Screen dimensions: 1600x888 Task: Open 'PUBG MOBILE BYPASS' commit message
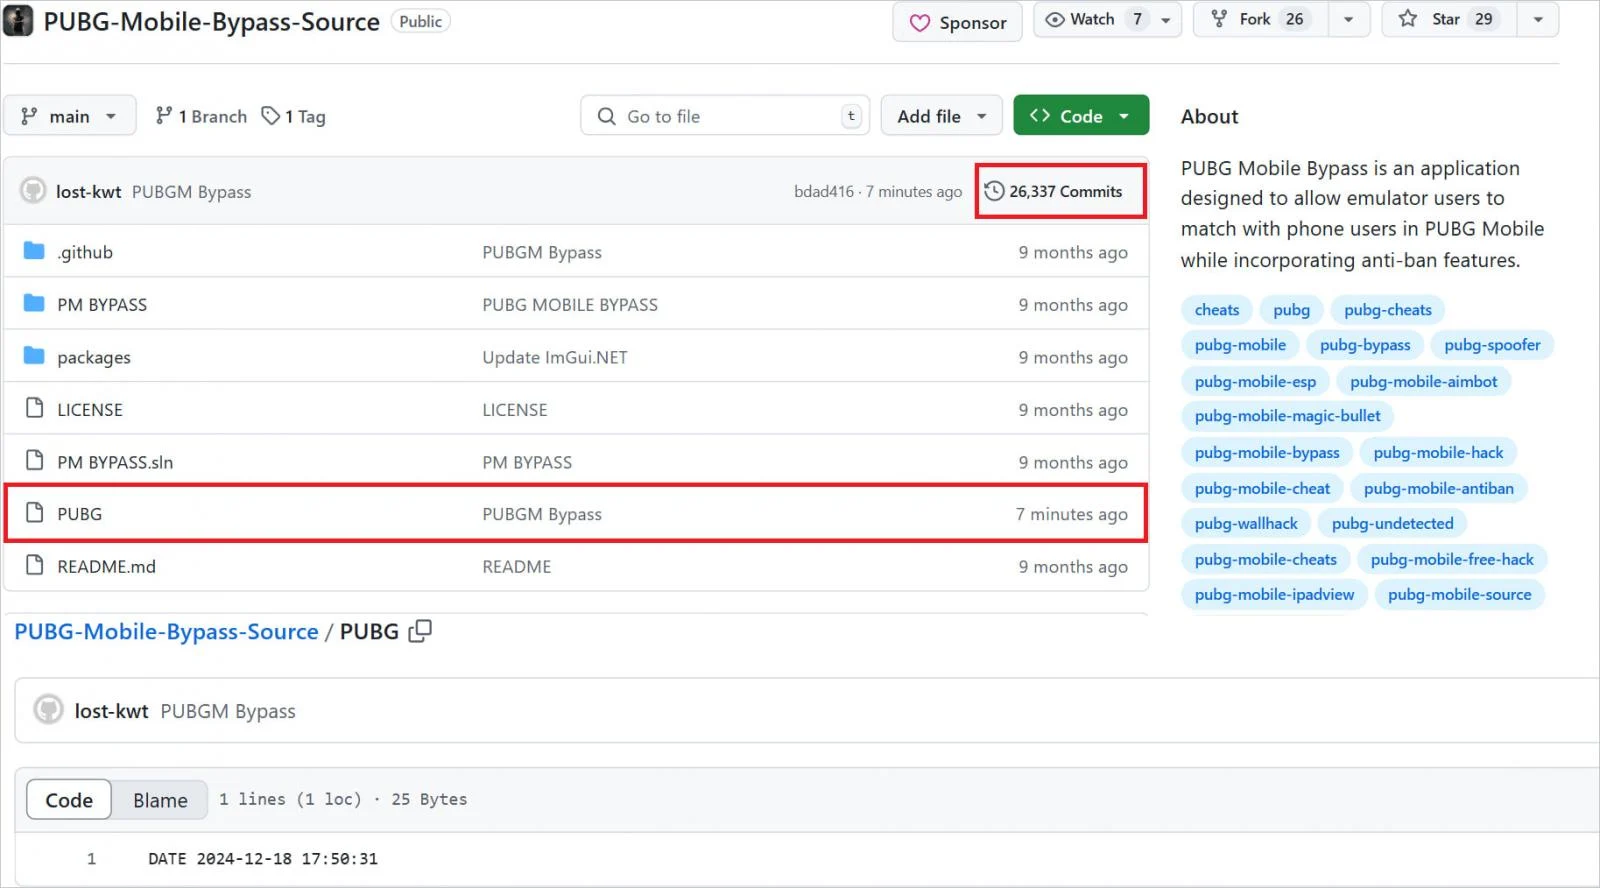[570, 305]
